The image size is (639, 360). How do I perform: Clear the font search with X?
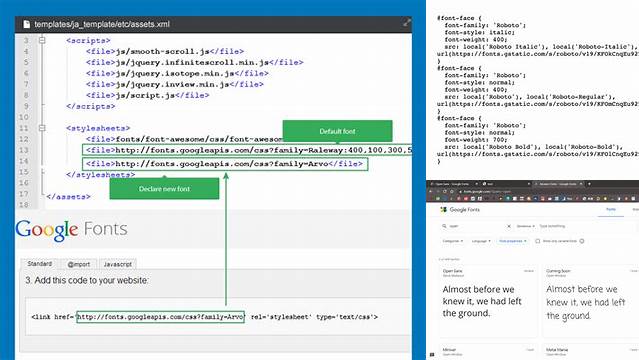(509, 226)
